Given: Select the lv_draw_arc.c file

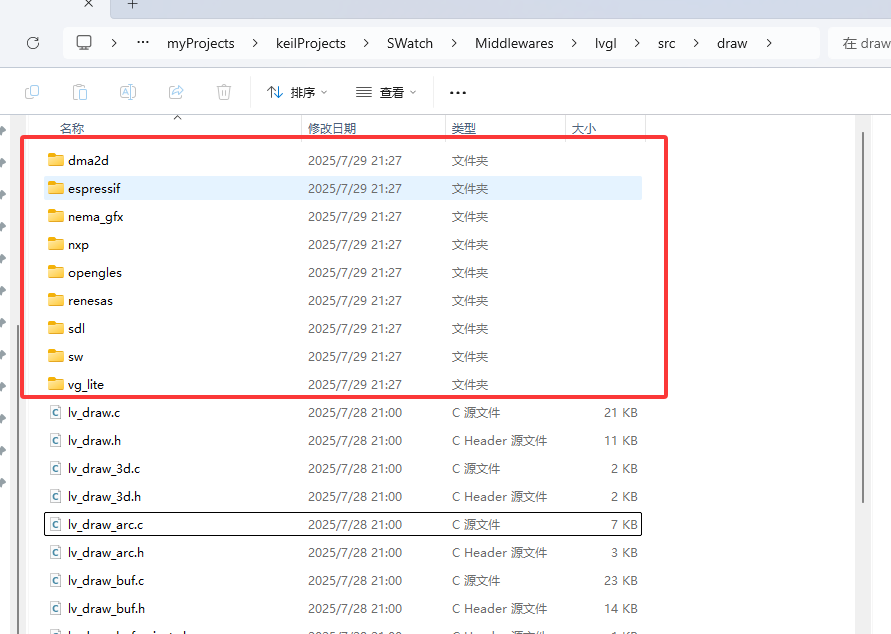Looking at the screenshot, I should (x=105, y=524).
